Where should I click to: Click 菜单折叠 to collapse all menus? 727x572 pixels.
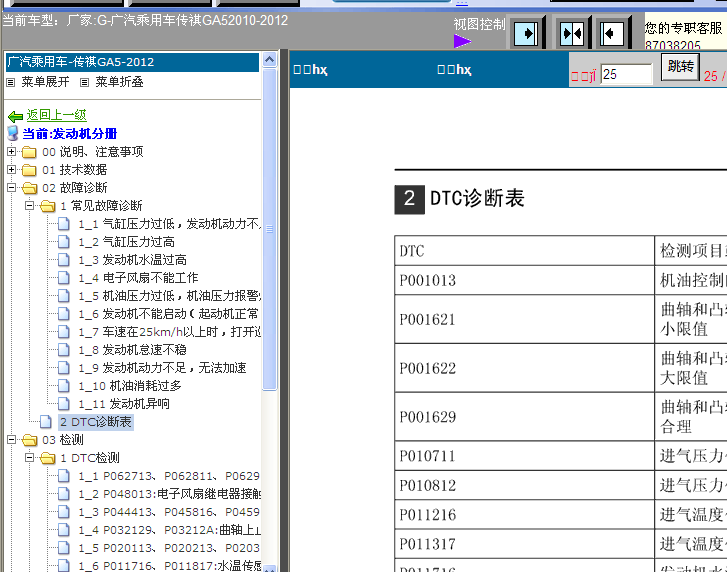(x=119, y=82)
